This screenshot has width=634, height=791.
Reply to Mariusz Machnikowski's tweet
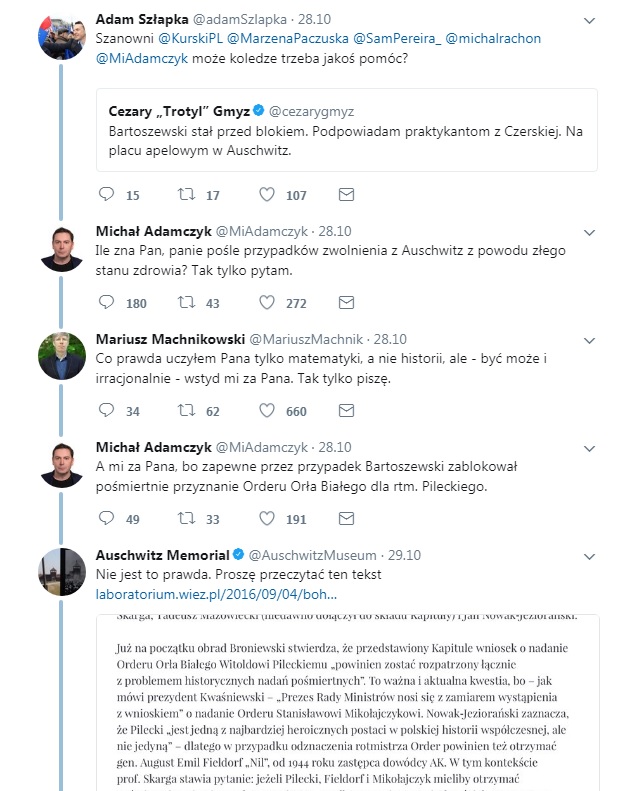click(x=108, y=411)
